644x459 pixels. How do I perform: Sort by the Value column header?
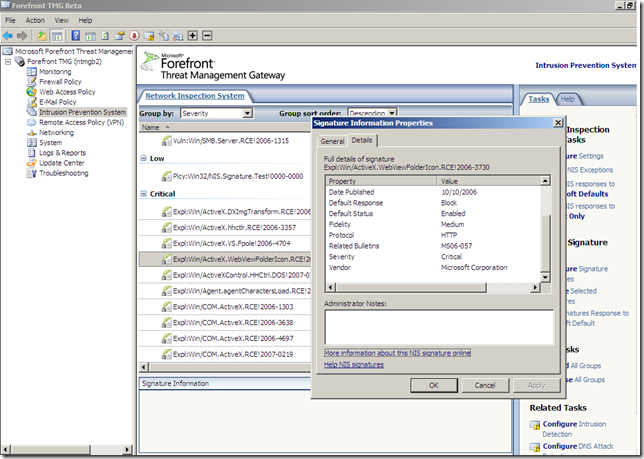(489, 181)
